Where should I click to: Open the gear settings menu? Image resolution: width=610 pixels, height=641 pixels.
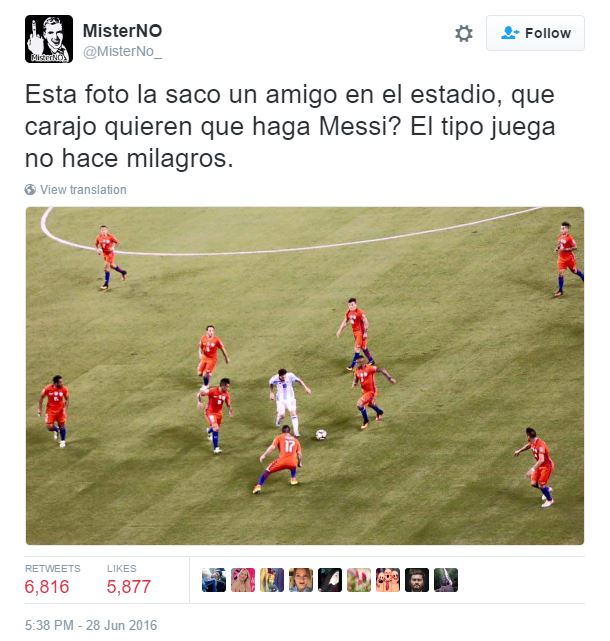464,33
